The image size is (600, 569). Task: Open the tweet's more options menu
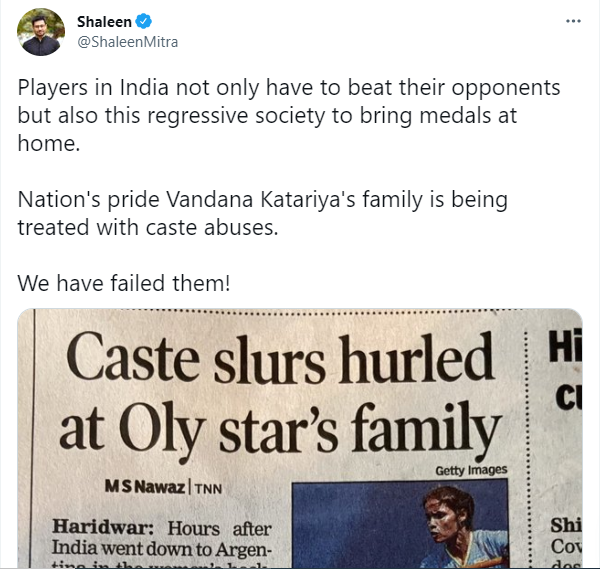(x=571, y=20)
